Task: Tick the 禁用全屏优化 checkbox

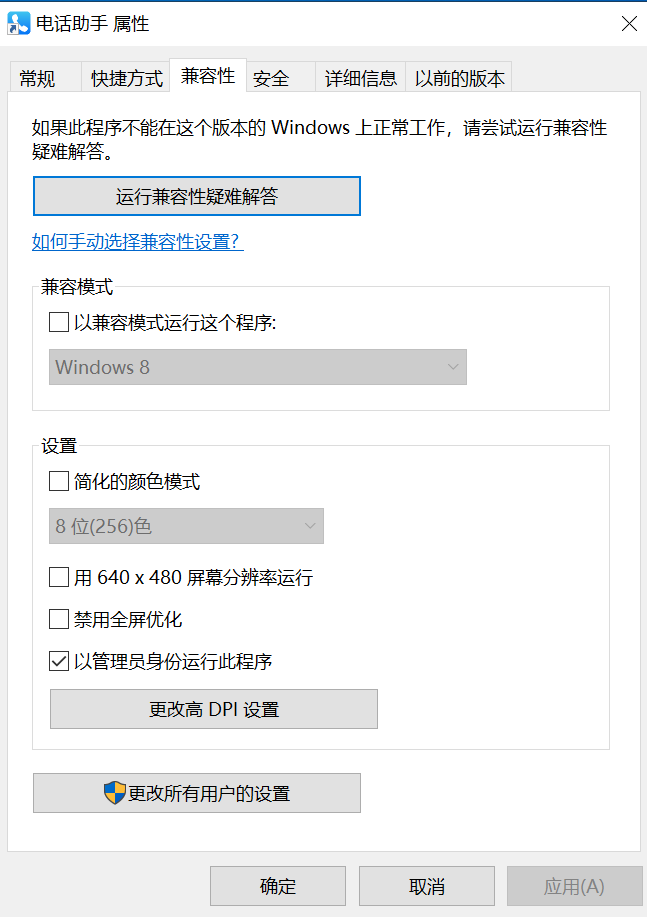Action: (58, 619)
